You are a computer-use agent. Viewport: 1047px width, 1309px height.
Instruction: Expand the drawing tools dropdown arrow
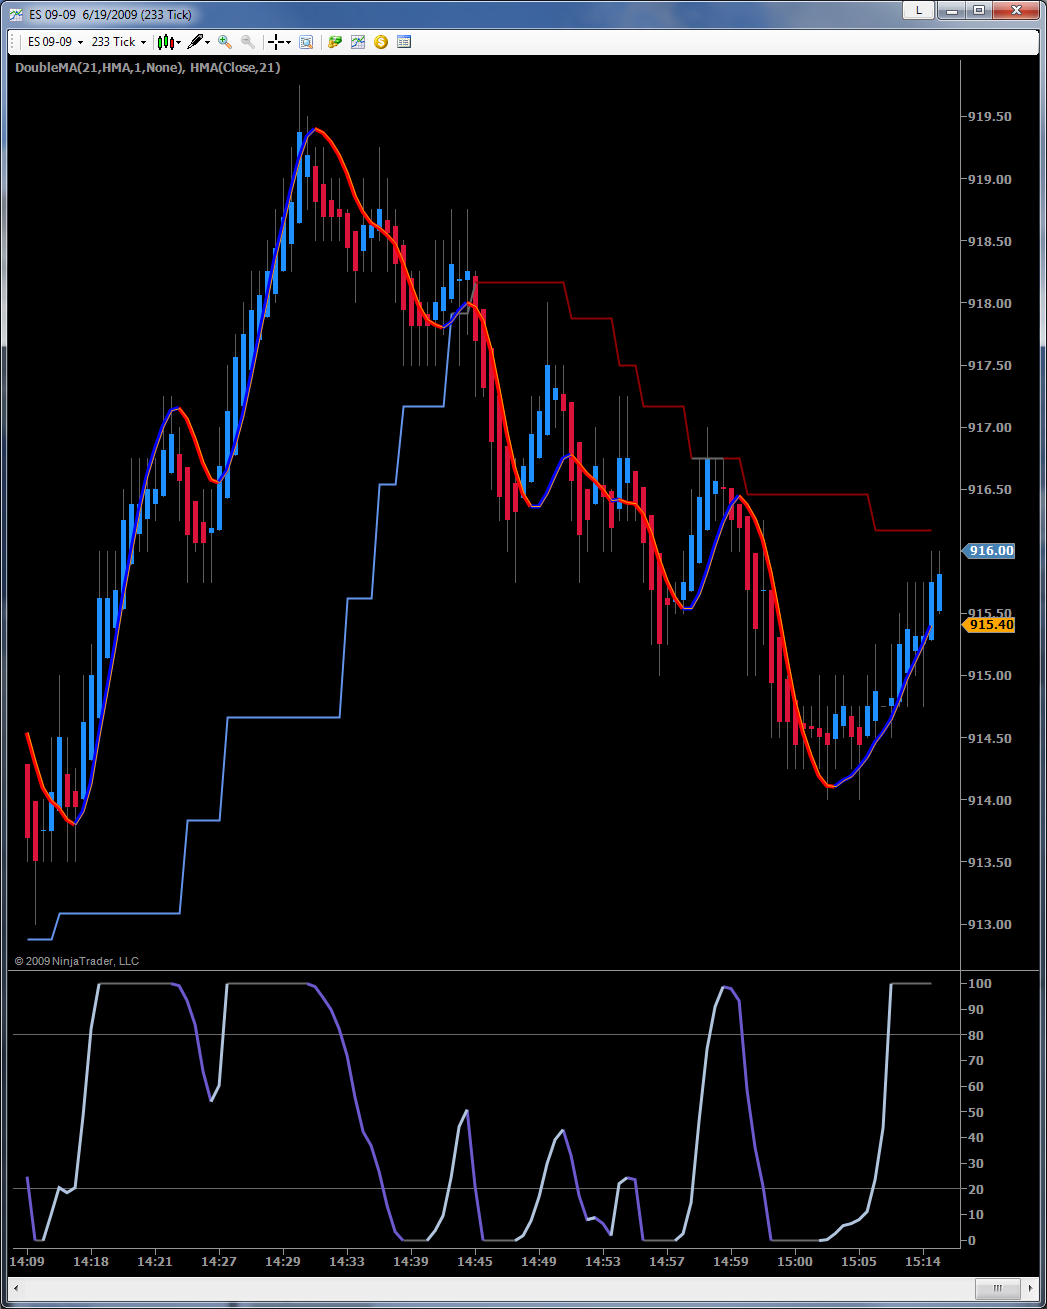pos(208,42)
